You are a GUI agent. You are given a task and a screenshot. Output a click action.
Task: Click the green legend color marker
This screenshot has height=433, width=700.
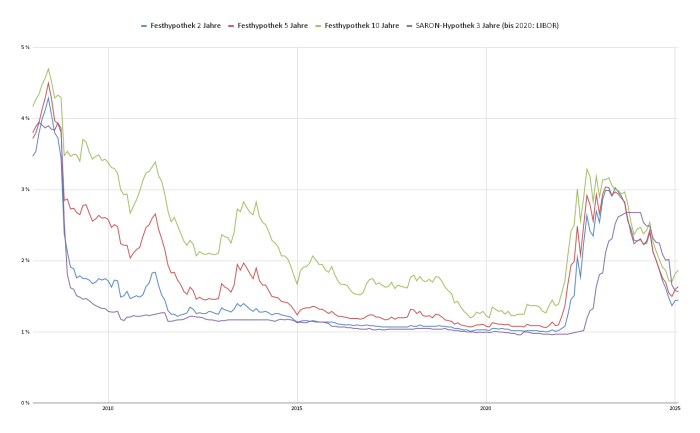pos(318,26)
